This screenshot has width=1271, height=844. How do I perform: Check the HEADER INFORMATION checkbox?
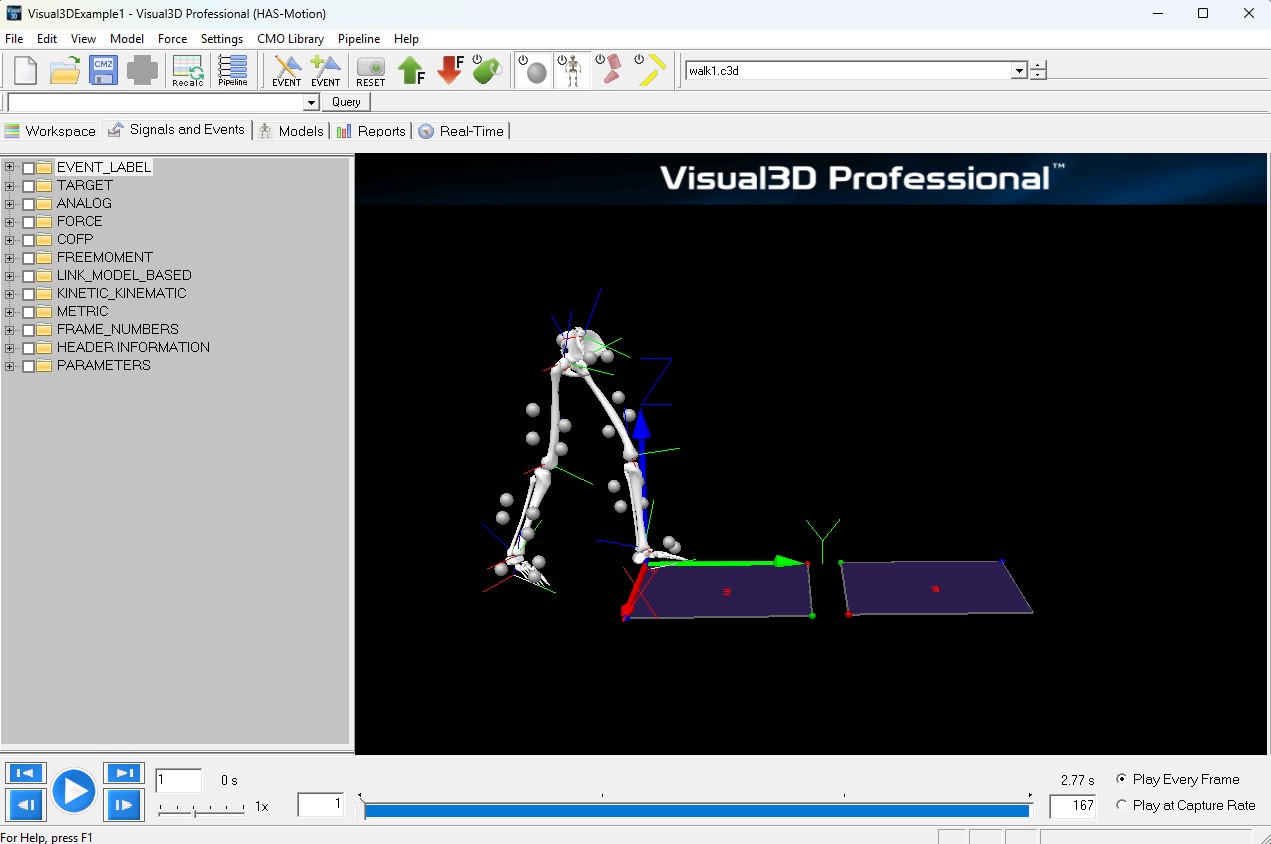(x=28, y=348)
